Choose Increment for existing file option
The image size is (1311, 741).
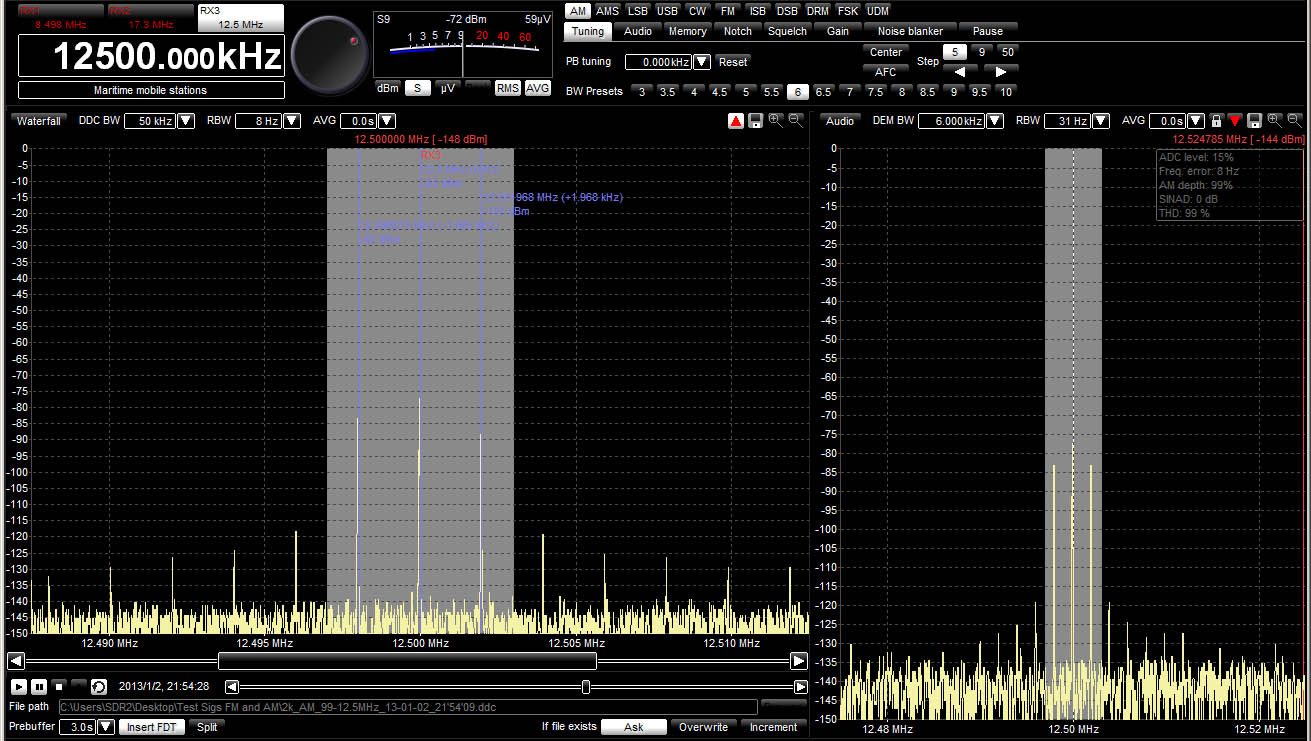pyautogui.click(x=773, y=727)
